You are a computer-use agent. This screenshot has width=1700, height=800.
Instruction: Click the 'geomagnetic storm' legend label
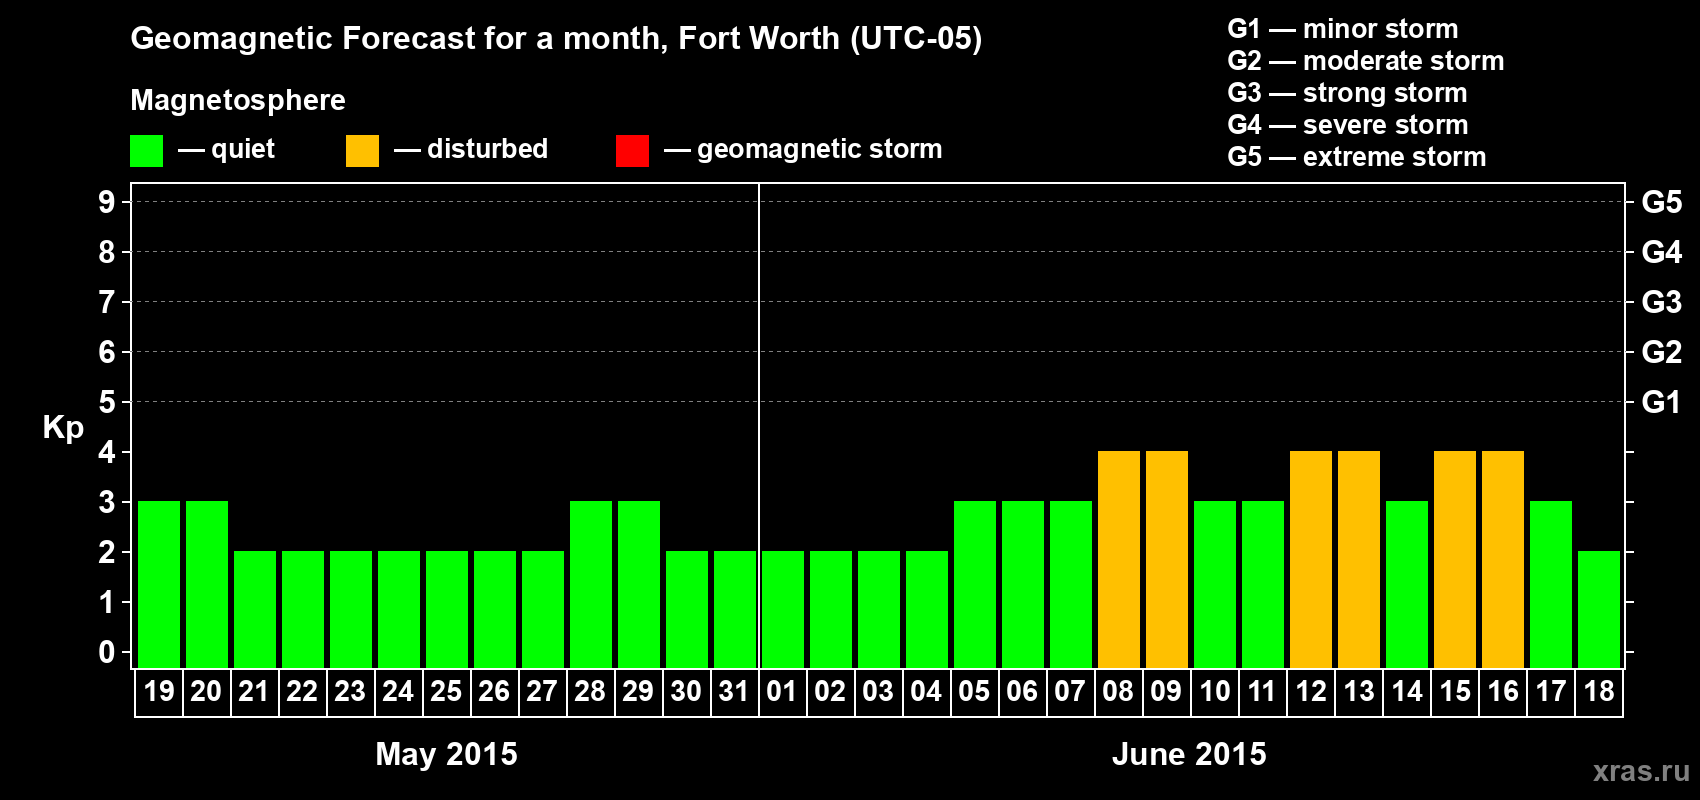[819, 149]
